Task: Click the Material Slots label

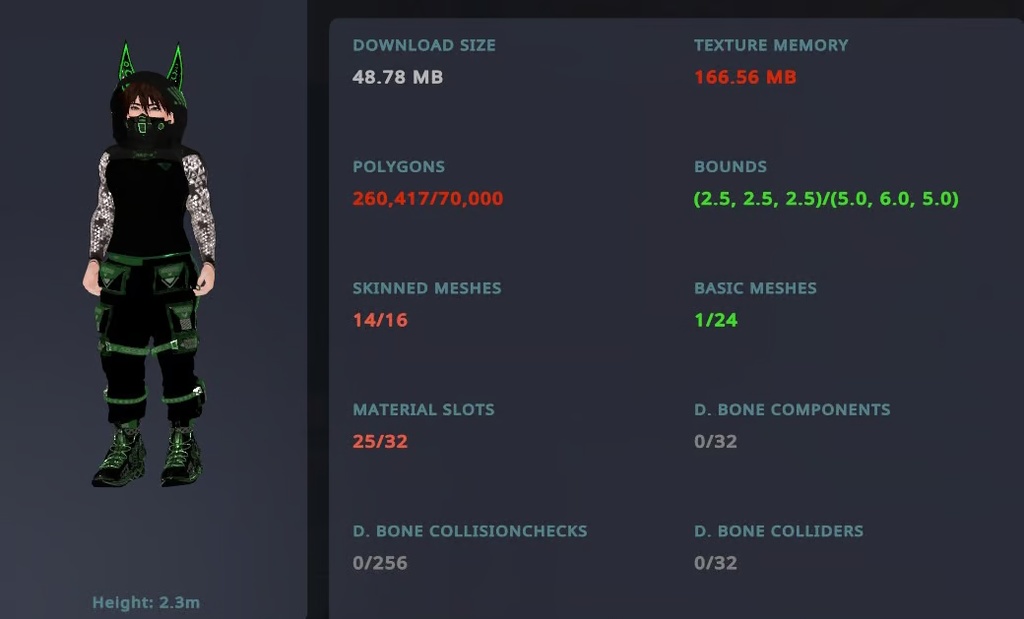Action: pos(424,410)
